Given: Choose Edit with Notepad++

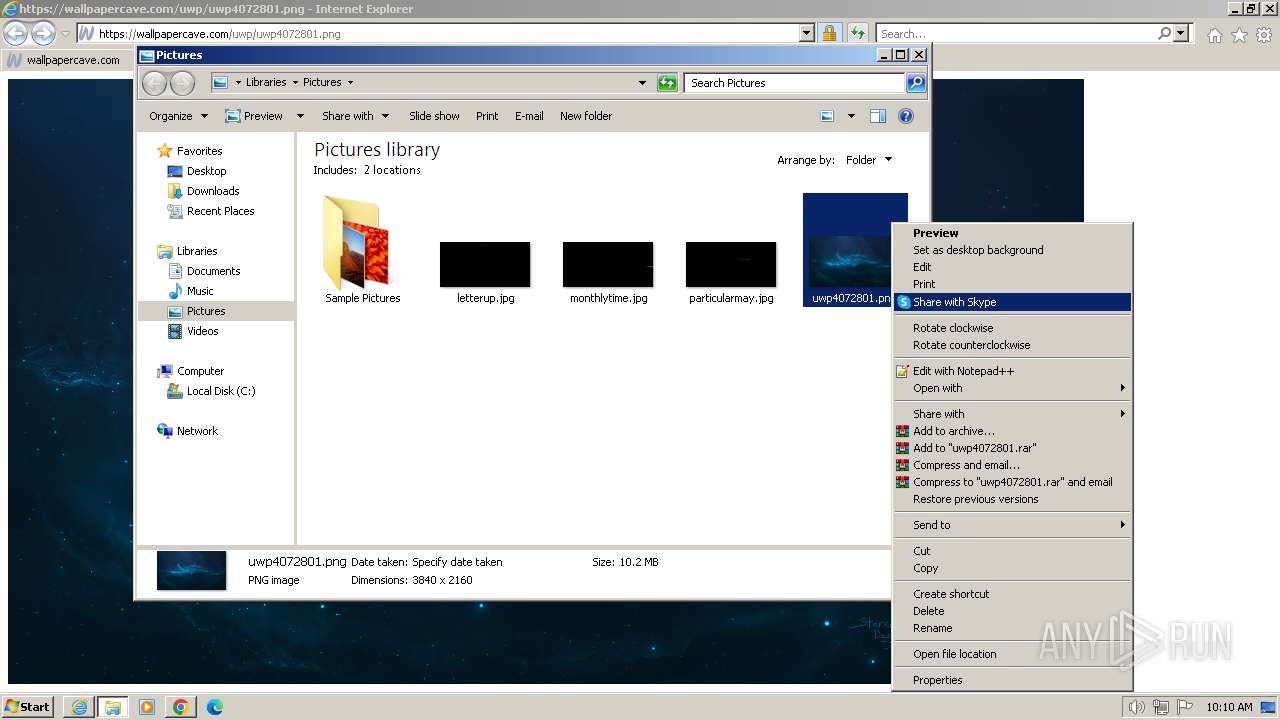Looking at the screenshot, I should [x=1012, y=371].
